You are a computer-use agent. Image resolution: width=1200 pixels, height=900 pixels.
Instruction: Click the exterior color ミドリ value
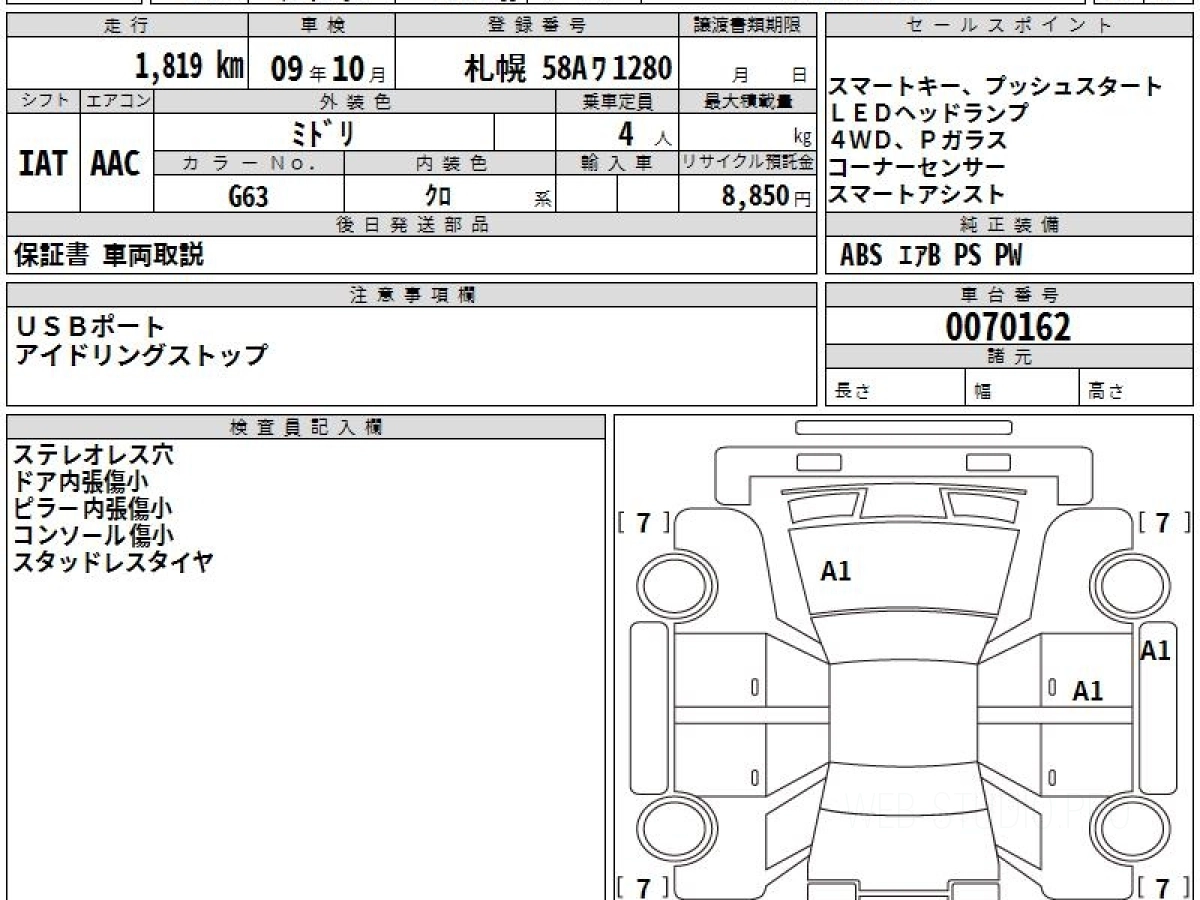click(x=324, y=132)
